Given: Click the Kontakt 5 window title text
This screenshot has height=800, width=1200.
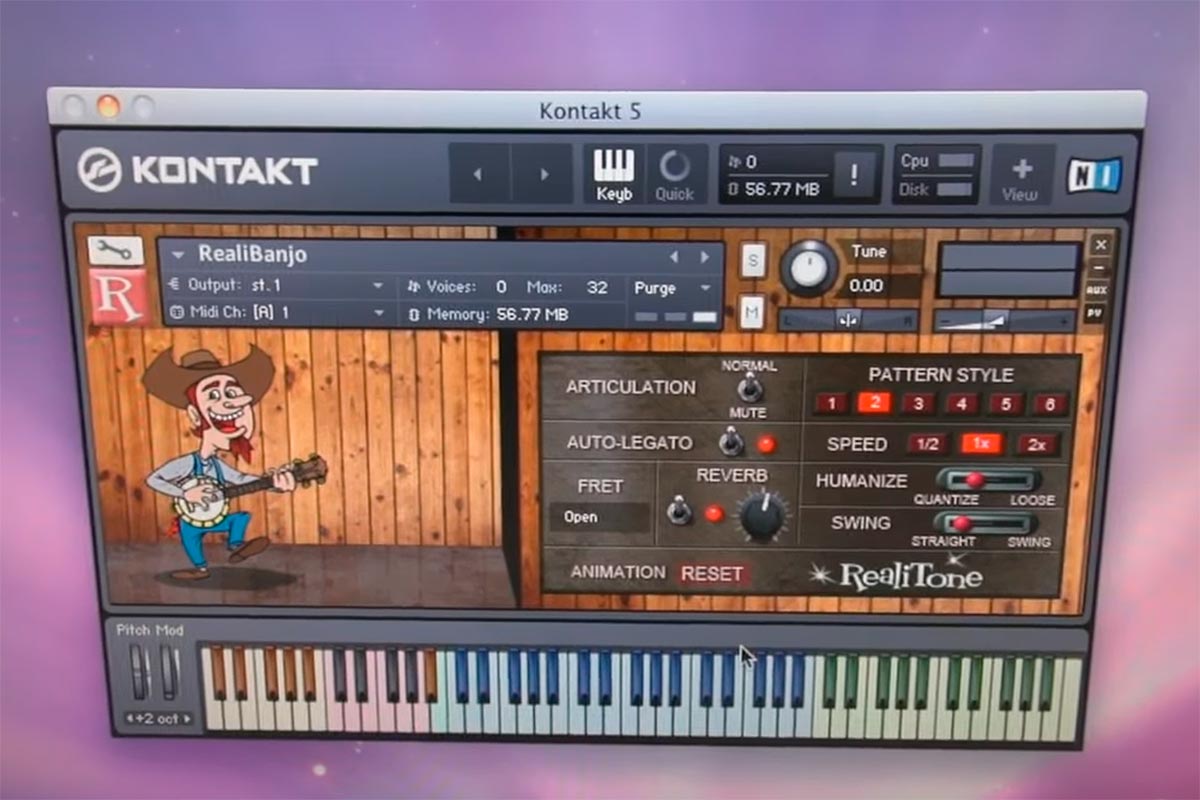Looking at the screenshot, I should [x=590, y=110].
